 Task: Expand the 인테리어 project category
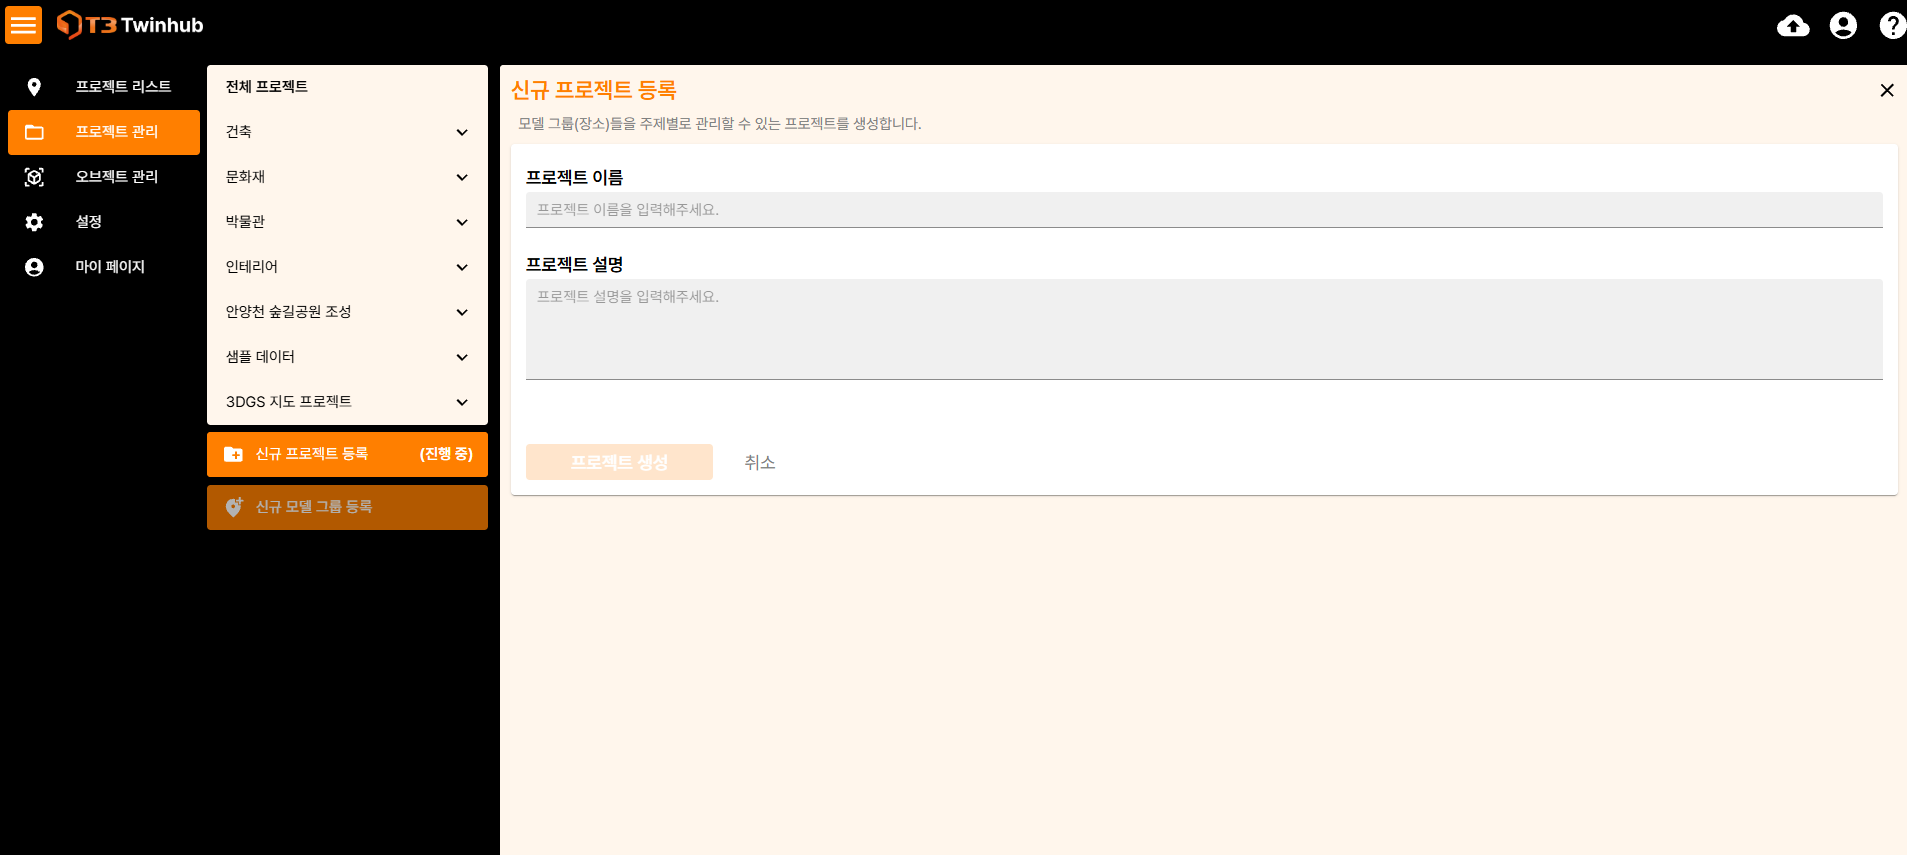coord(462,267)
